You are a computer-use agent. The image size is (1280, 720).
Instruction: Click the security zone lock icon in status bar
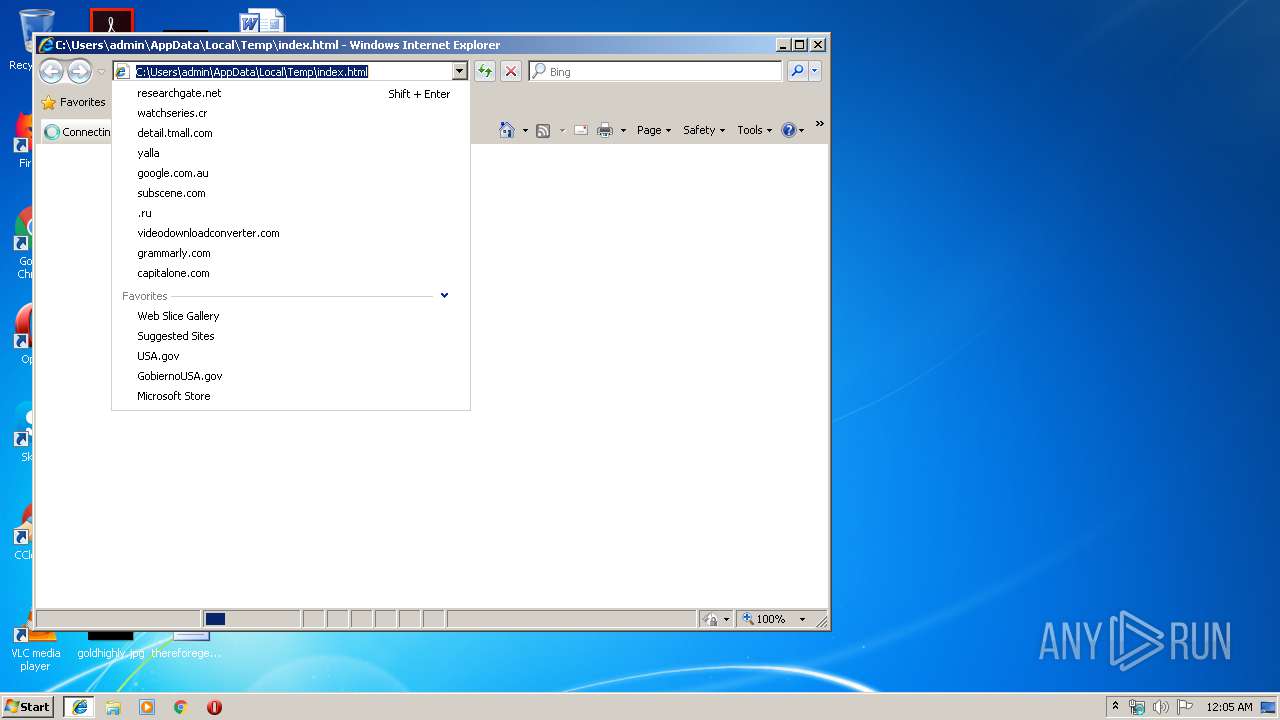click(x=710, y=619)
